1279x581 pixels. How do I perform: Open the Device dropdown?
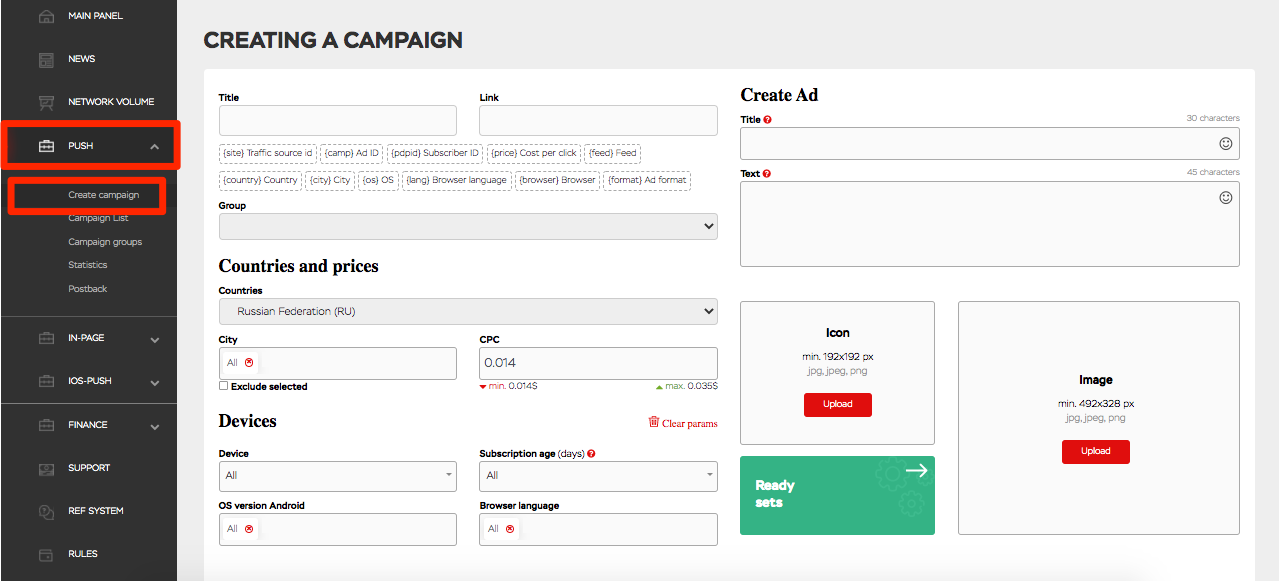[338, 476]
